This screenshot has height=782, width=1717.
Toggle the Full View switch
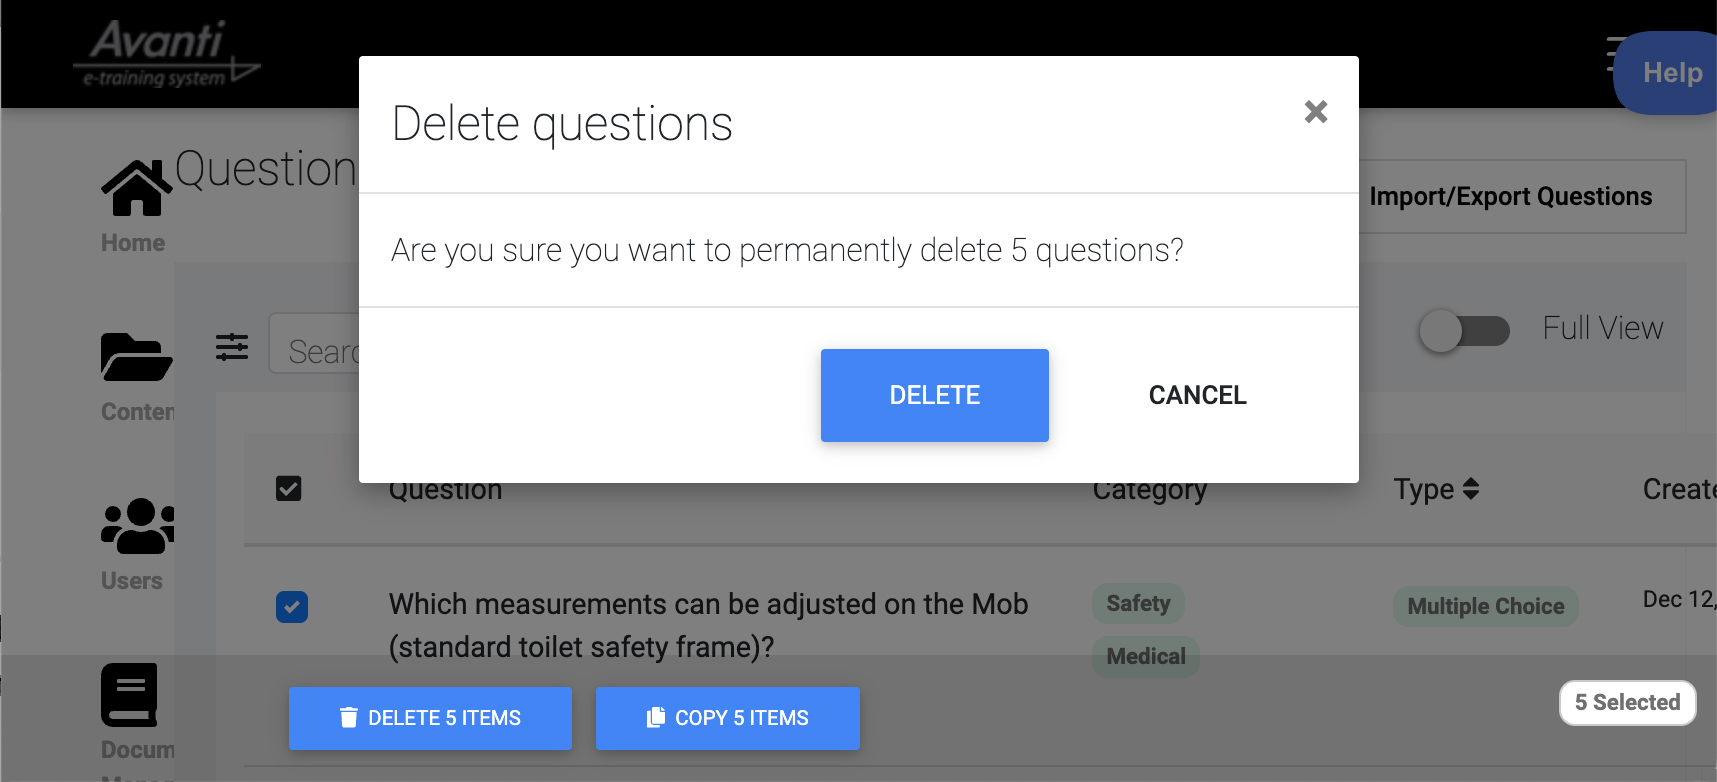tap(1465, 330)
